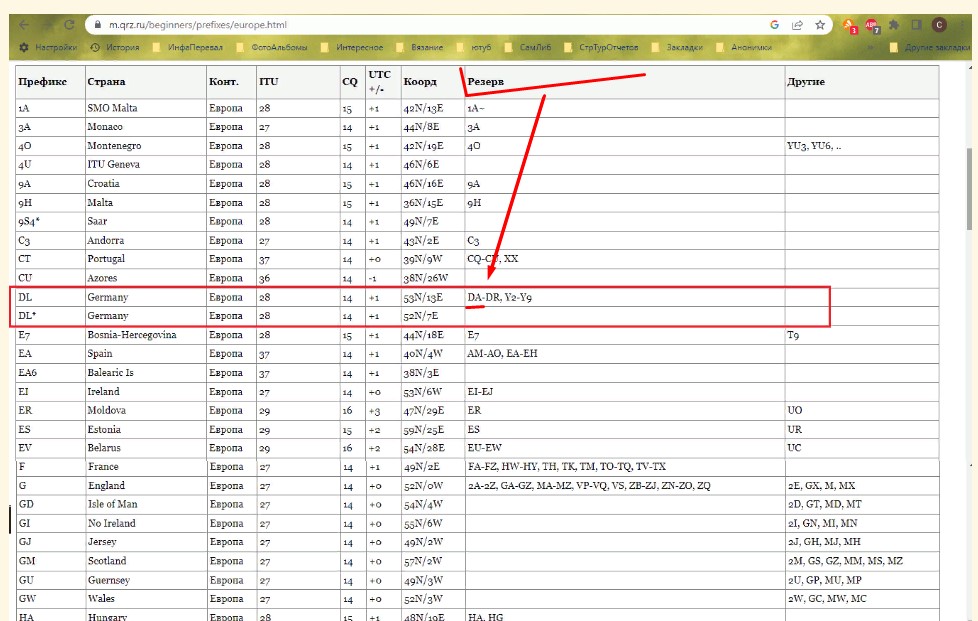Image resolution: width=978 pixels, height=621 pixels.
Task: Select the Jersey cell
Action: pos(147,542)
